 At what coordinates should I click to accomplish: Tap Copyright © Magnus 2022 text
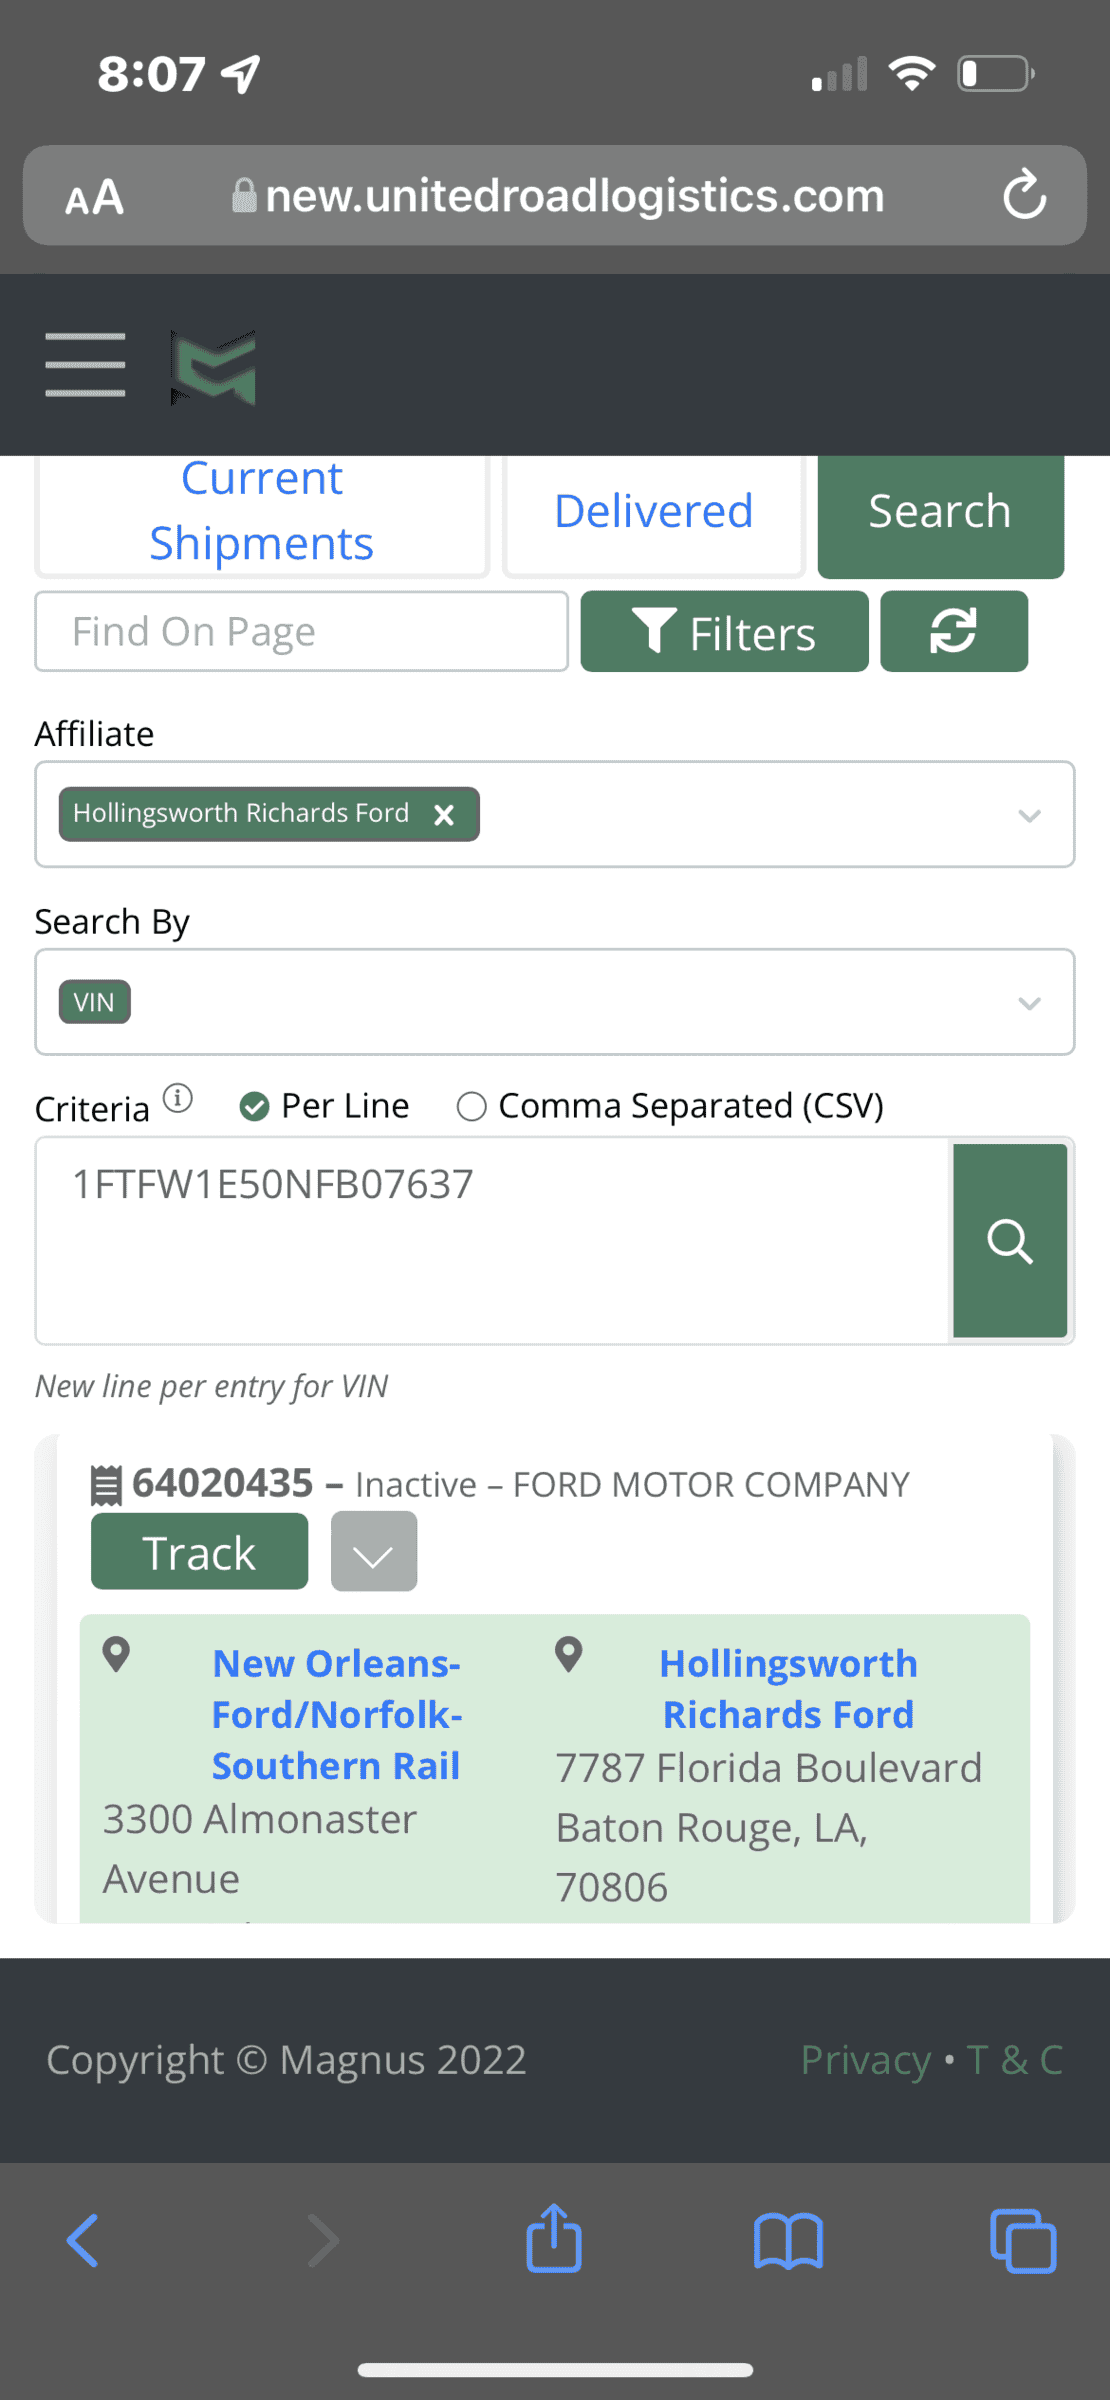tap(286, 2060)
